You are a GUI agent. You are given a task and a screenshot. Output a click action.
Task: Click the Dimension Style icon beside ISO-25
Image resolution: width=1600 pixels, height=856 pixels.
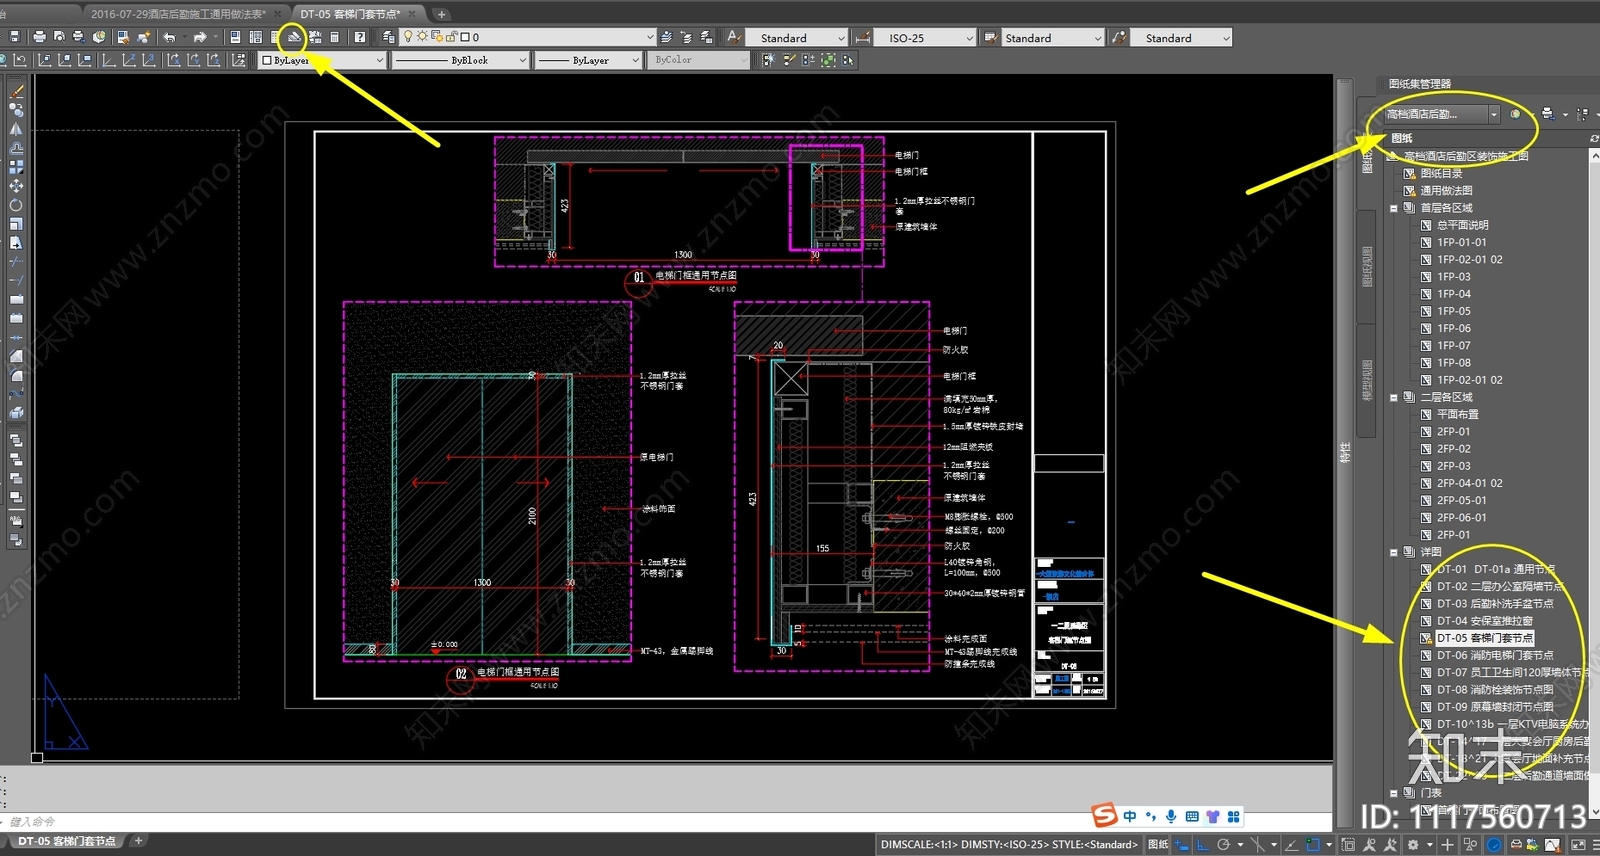tap(863, 37)
